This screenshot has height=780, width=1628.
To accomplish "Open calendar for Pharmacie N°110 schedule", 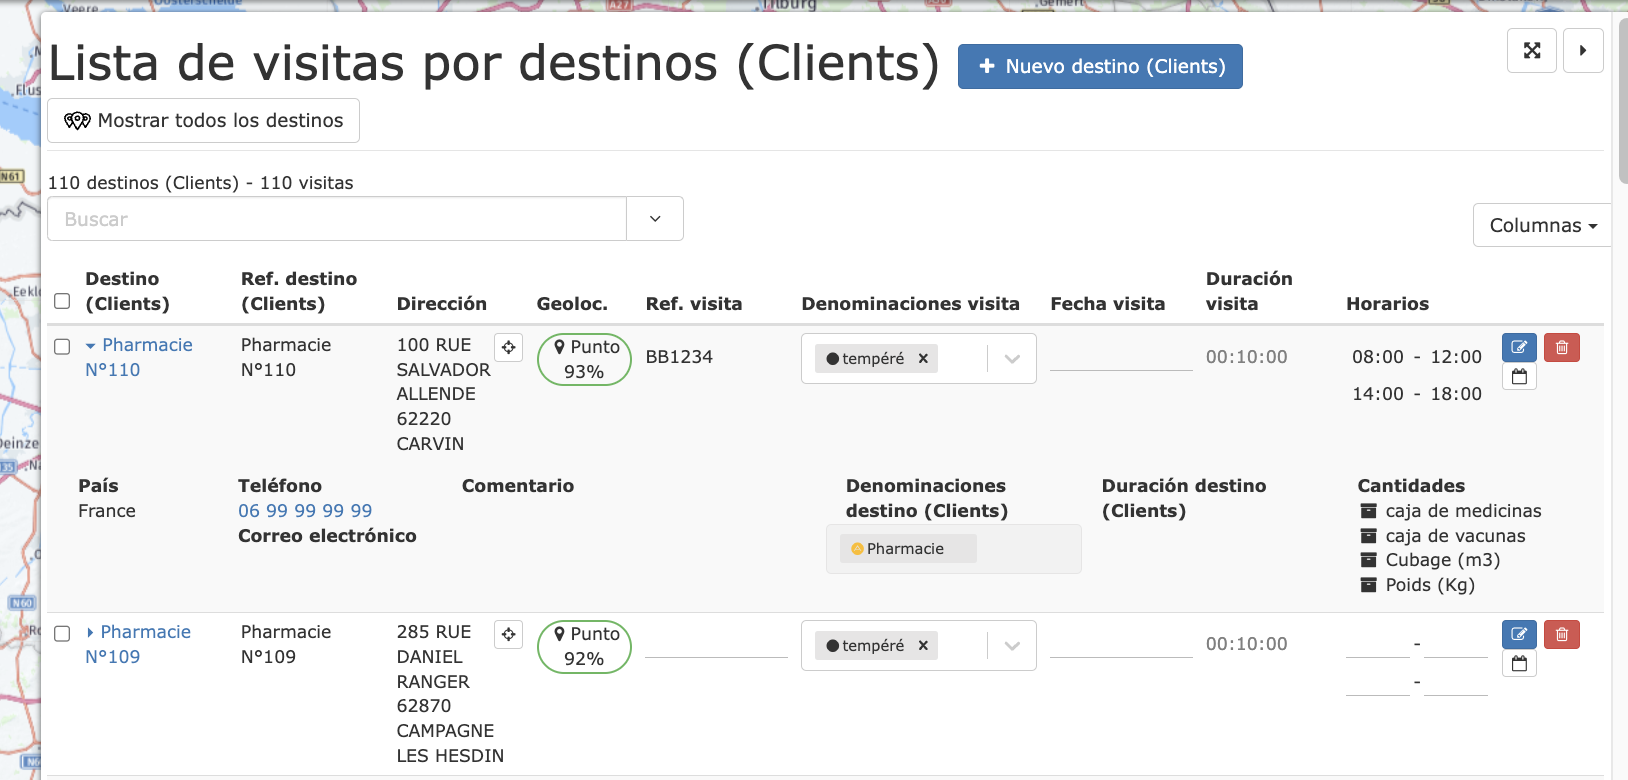I will click(x=1519, y=377).
